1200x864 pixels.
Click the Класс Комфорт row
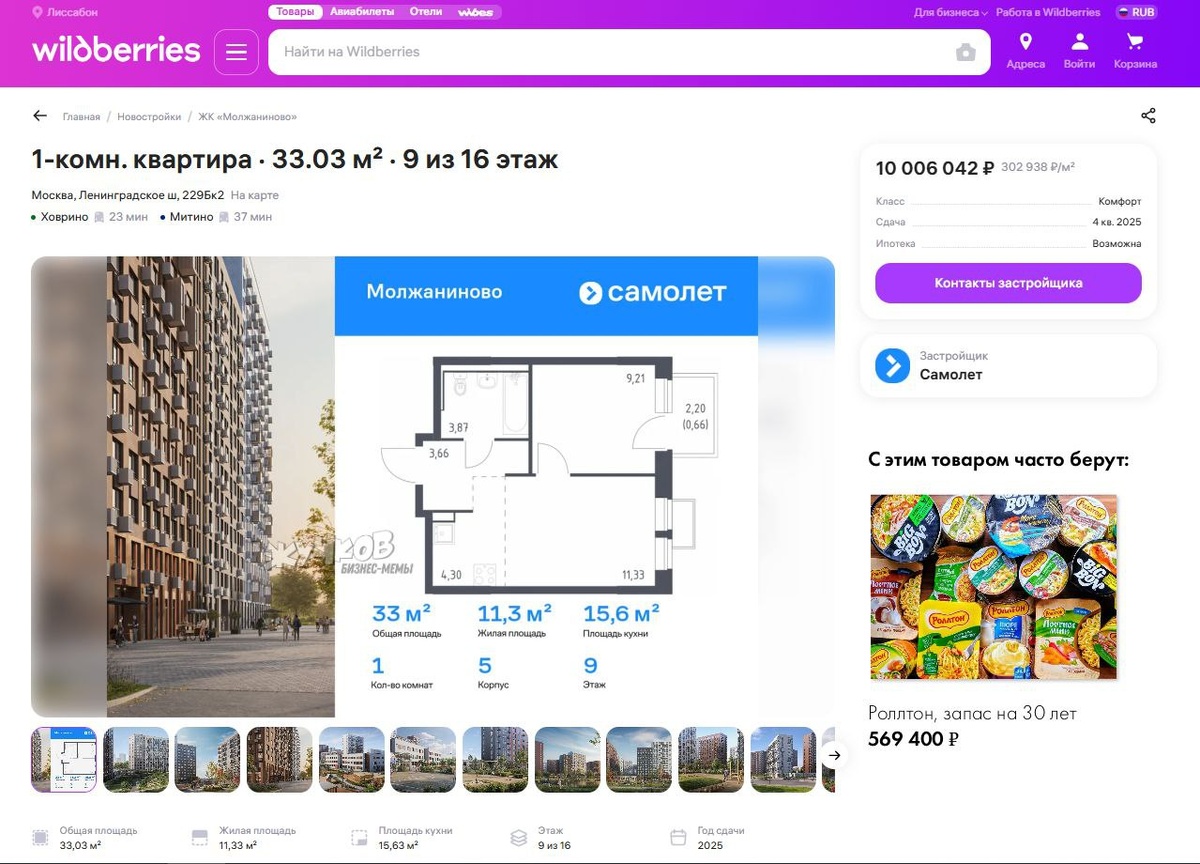(x=1008, y=202)
